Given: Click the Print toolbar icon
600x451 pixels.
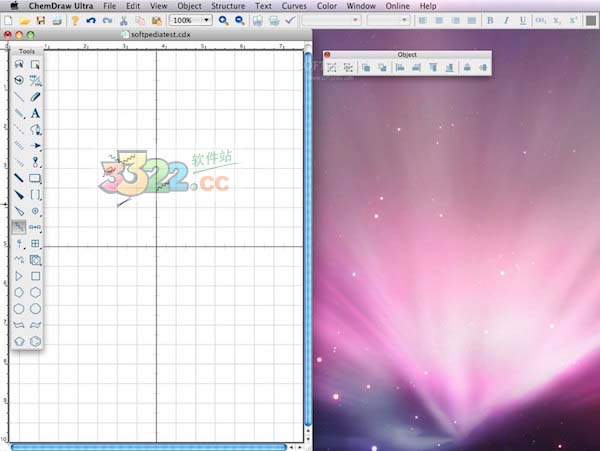Looking at the screenshot, I should pos(57,20).
